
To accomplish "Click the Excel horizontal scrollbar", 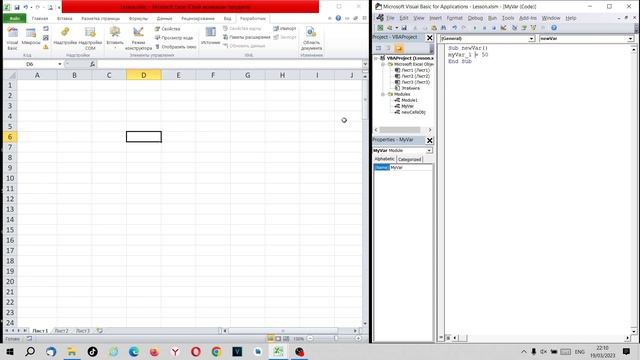I will (283, 331).
